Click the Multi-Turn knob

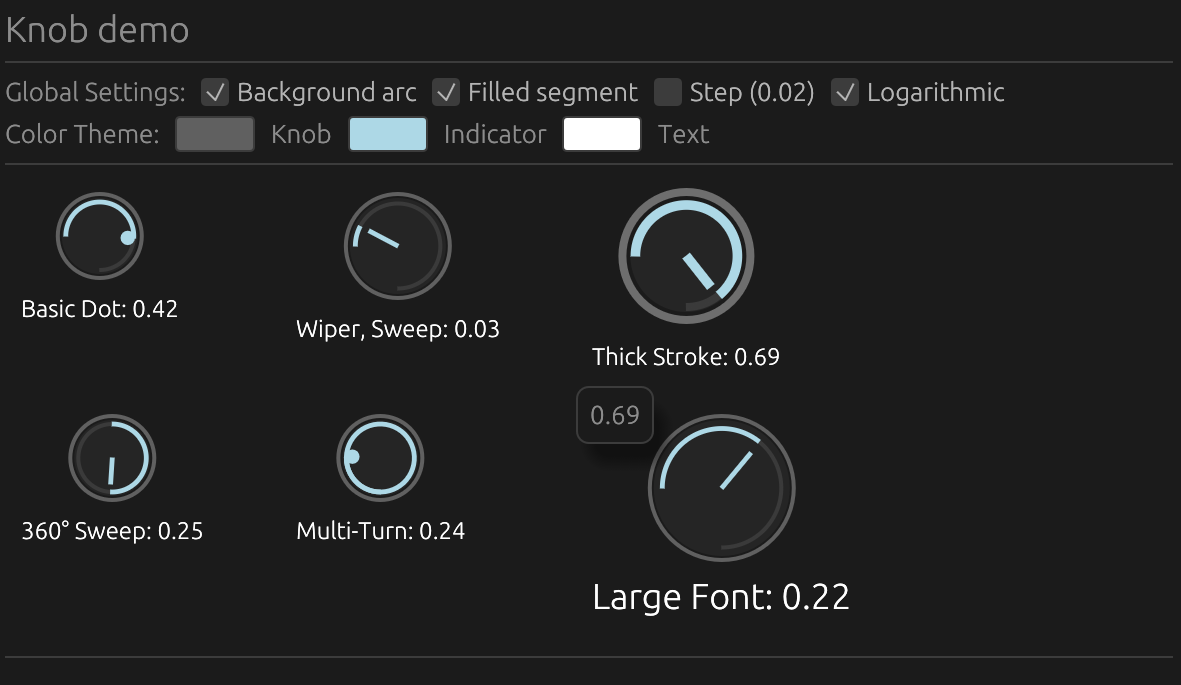click(x=381, y=457)
